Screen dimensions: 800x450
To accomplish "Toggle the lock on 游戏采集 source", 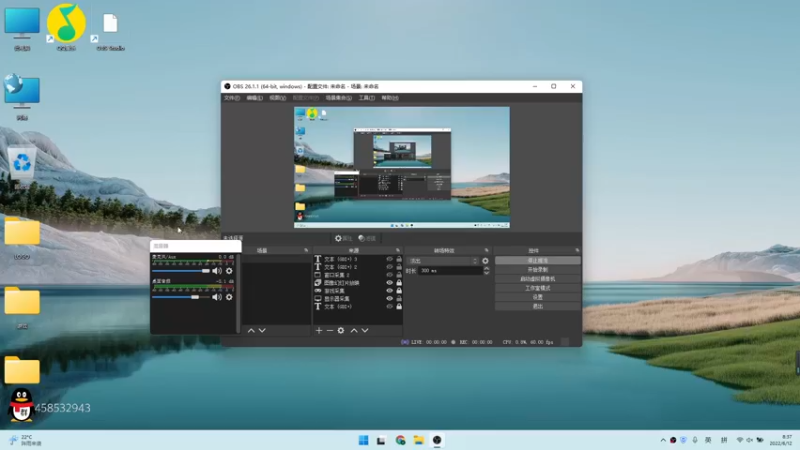I will 399,291.
